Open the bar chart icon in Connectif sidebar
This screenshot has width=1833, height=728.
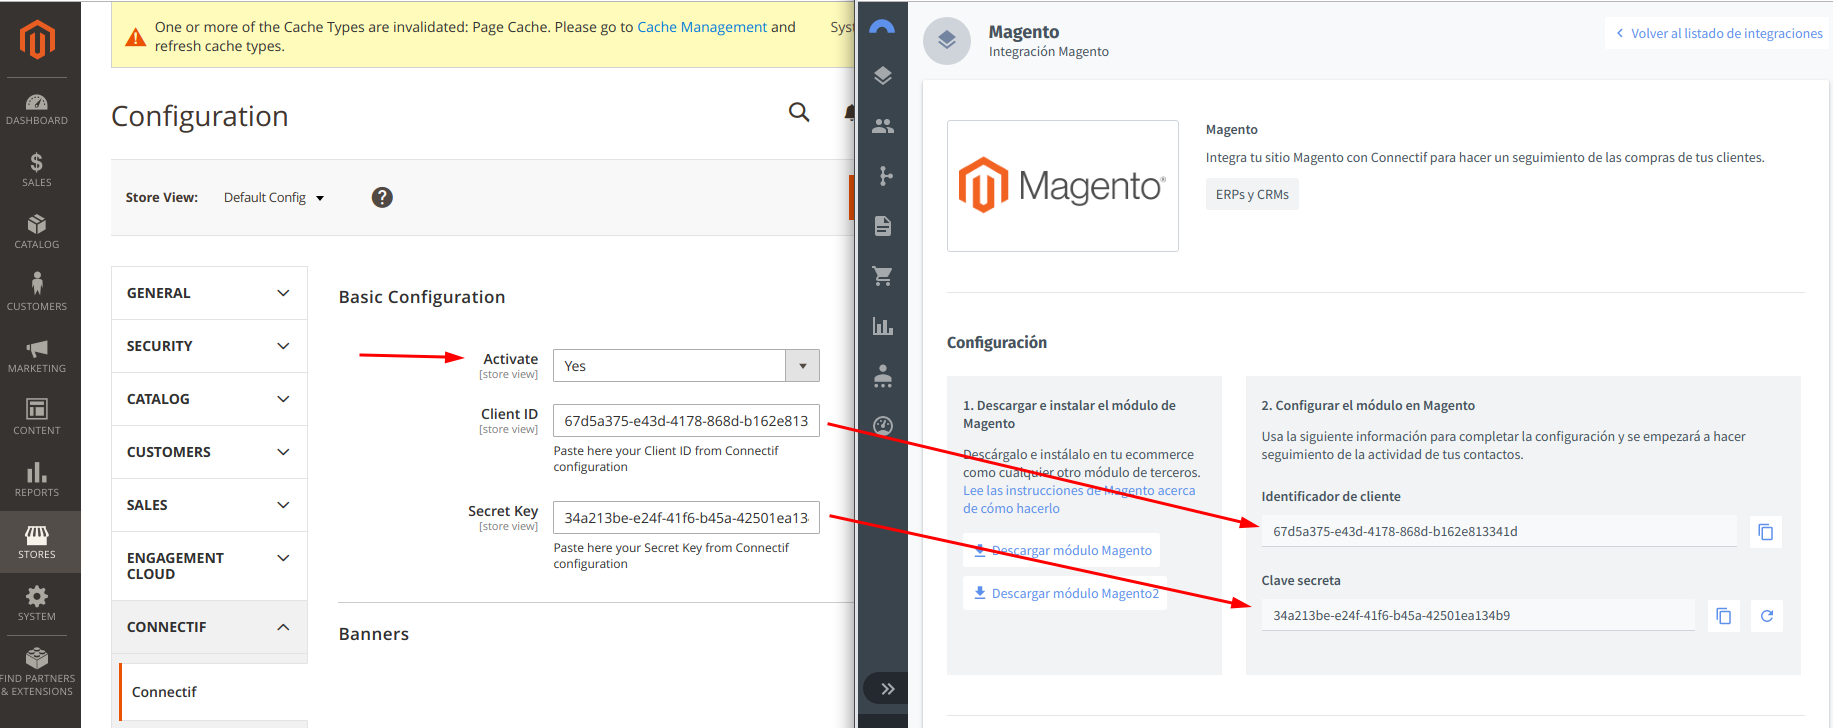(882, 326)
